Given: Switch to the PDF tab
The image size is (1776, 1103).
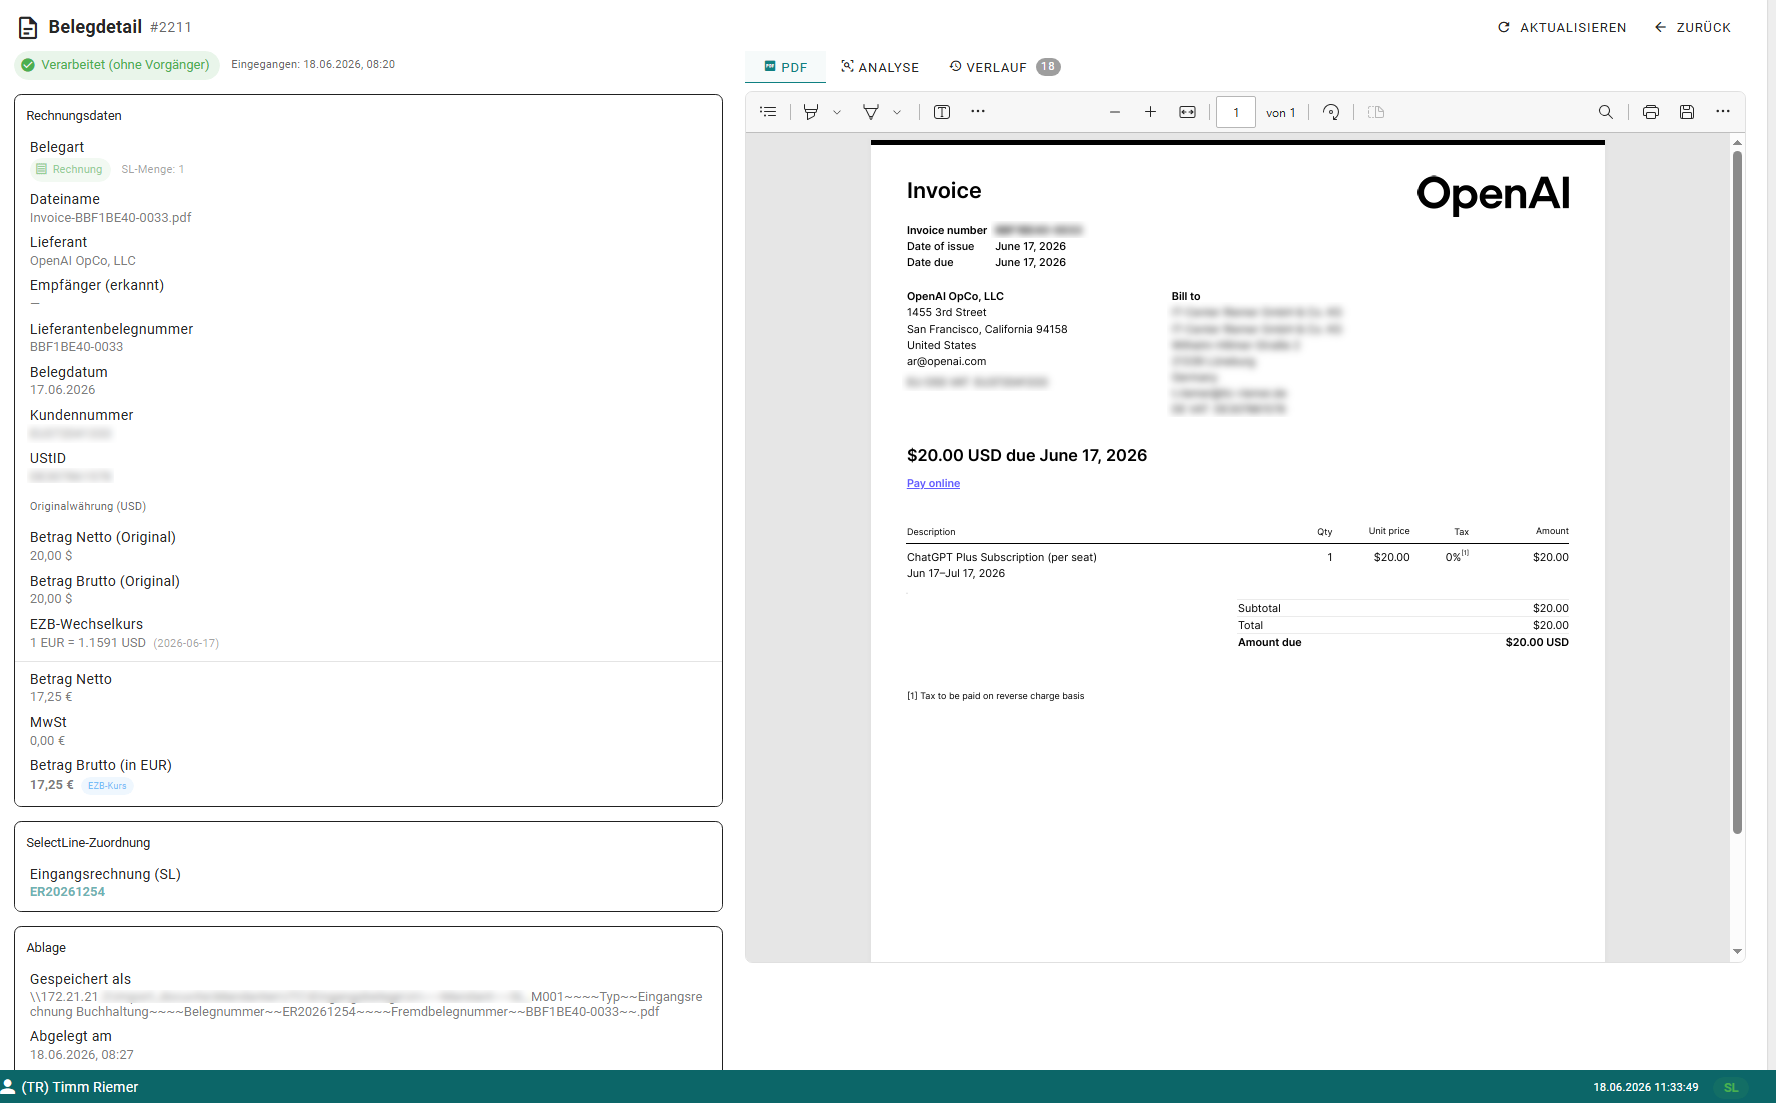Looking at the screenshot, I should point(785,67).
